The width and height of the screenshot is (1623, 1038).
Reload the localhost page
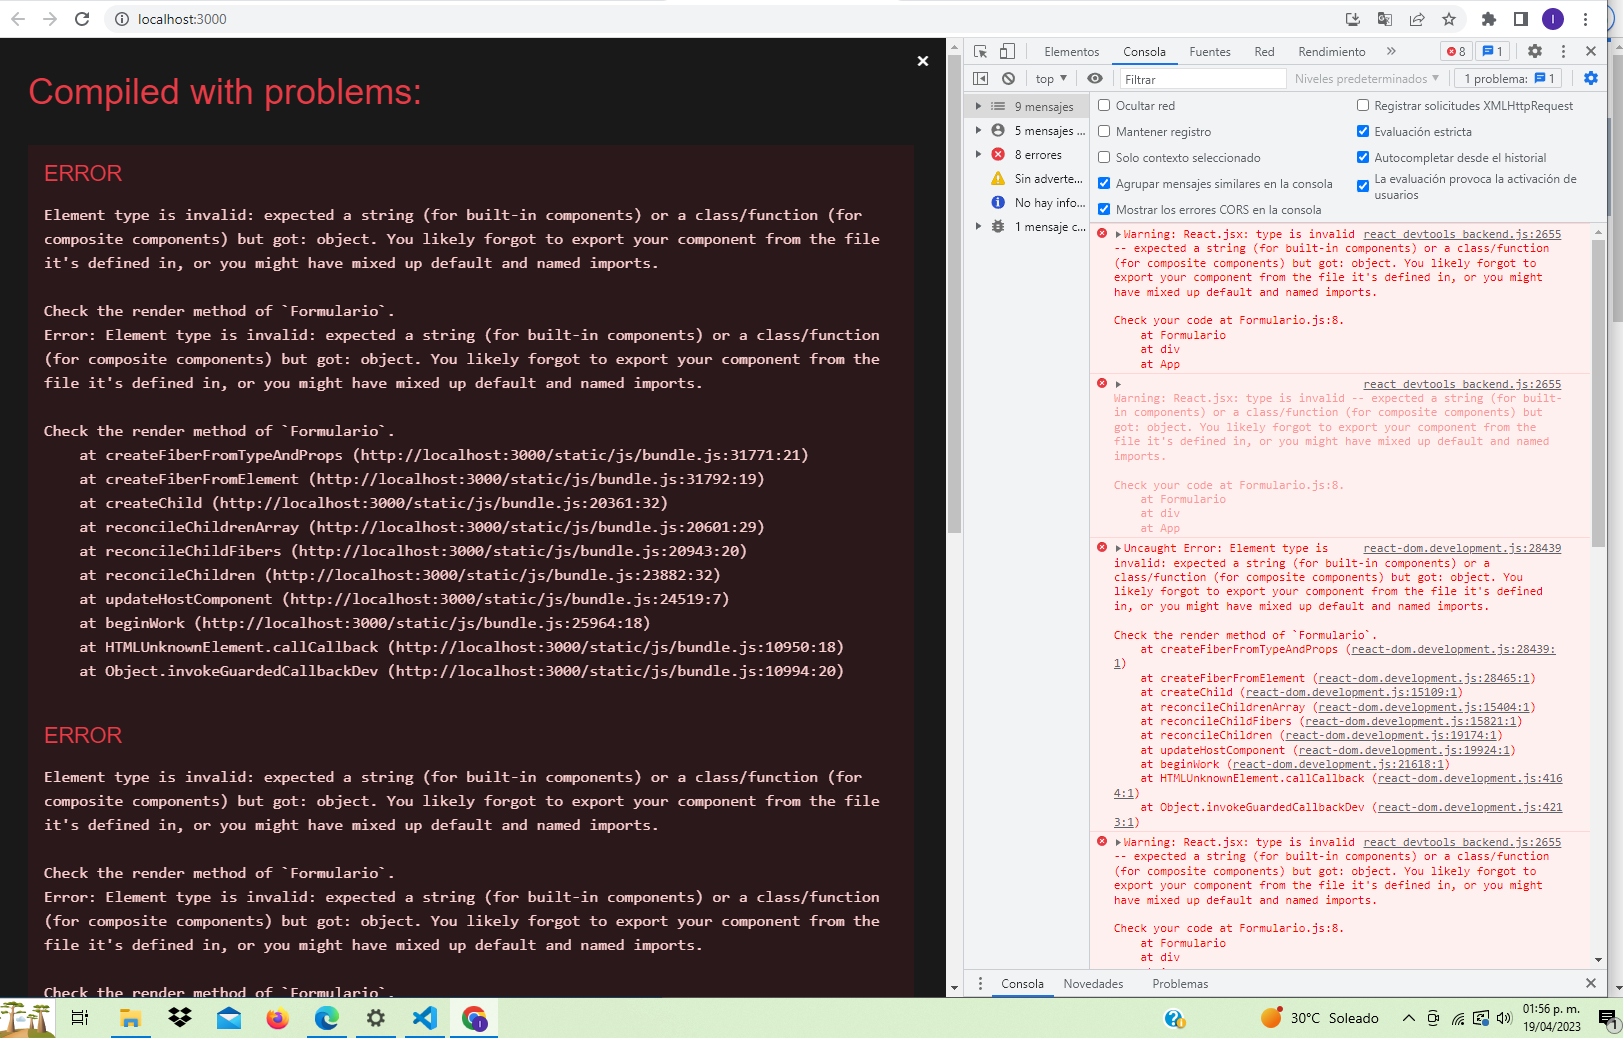pos(82,19)
